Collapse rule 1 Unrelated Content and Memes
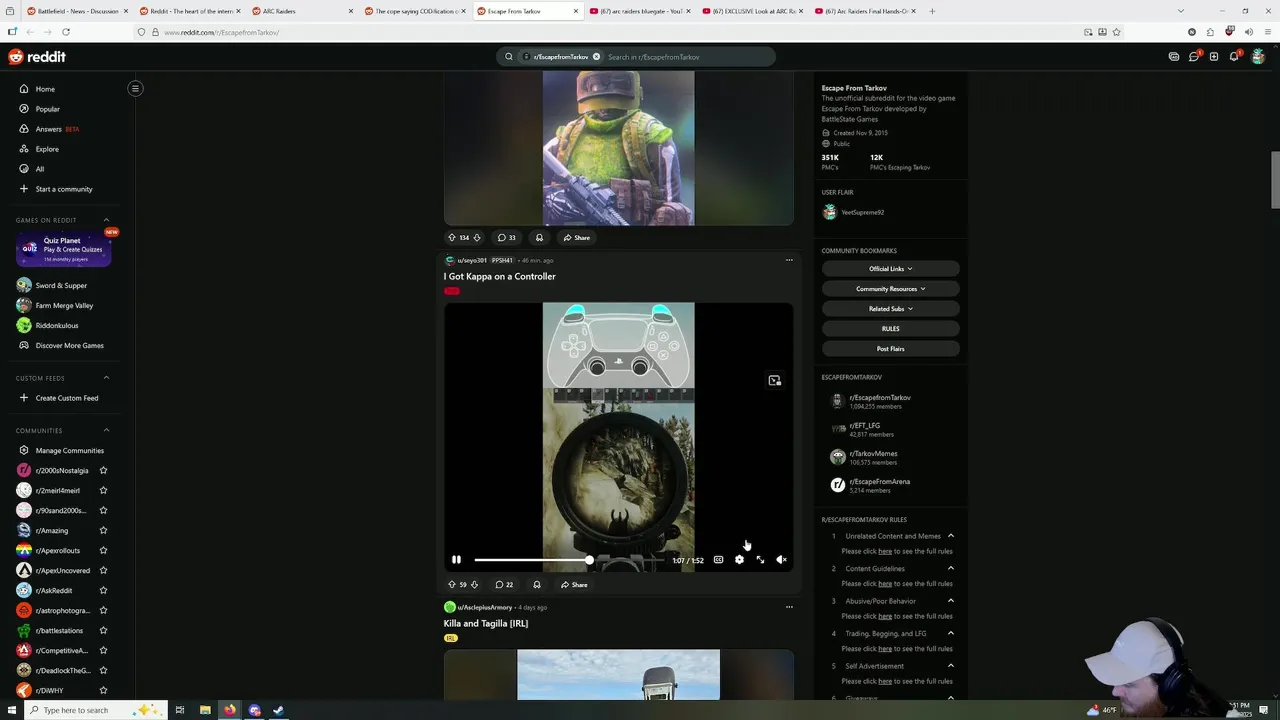 [951, 536]
